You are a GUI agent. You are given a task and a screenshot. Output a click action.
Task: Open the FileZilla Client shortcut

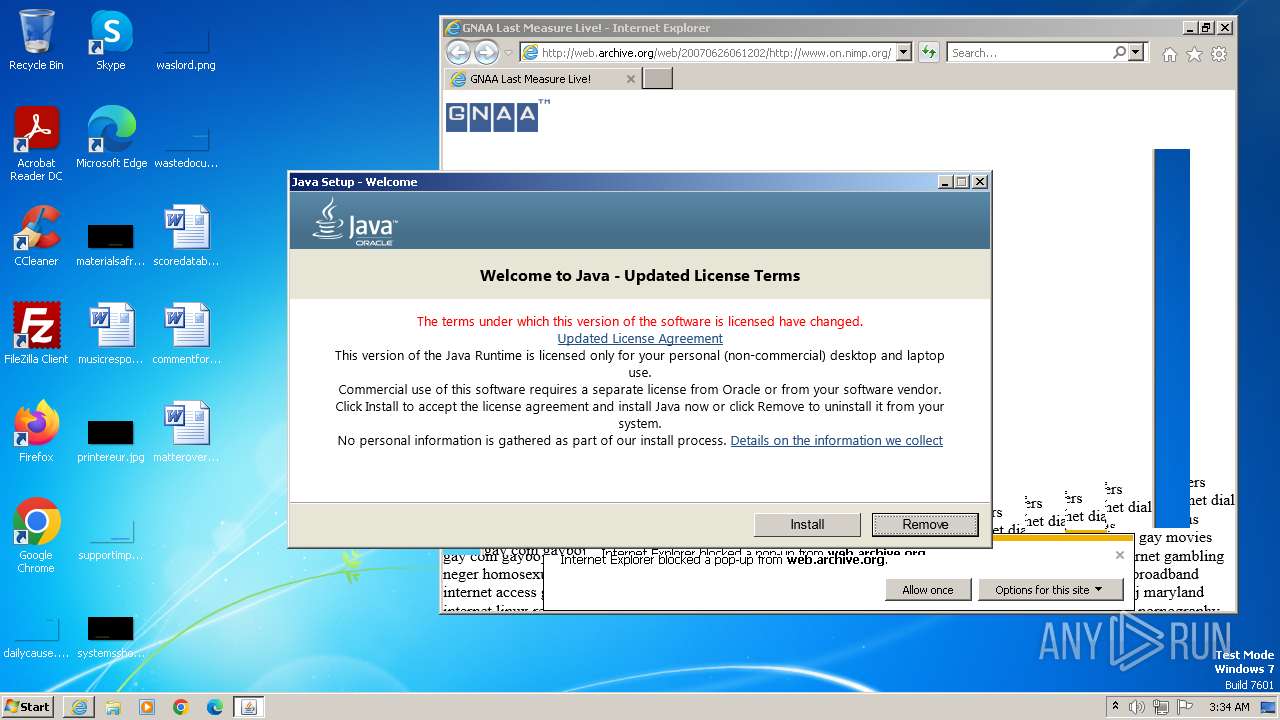(x=36, y=334)
